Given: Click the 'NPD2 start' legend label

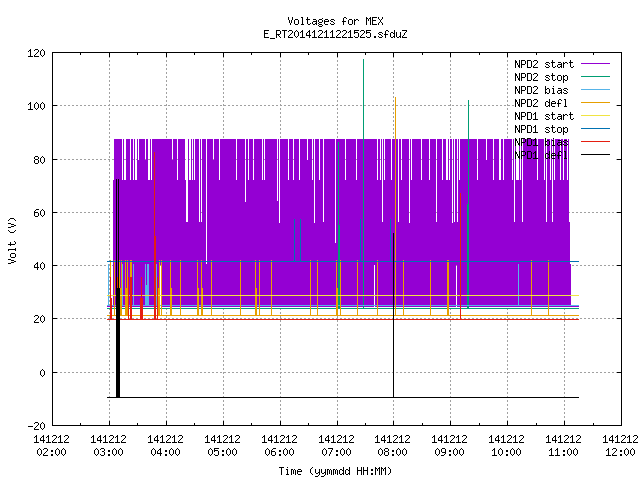Looking at the screenshot, I should [x=544, y=64].
